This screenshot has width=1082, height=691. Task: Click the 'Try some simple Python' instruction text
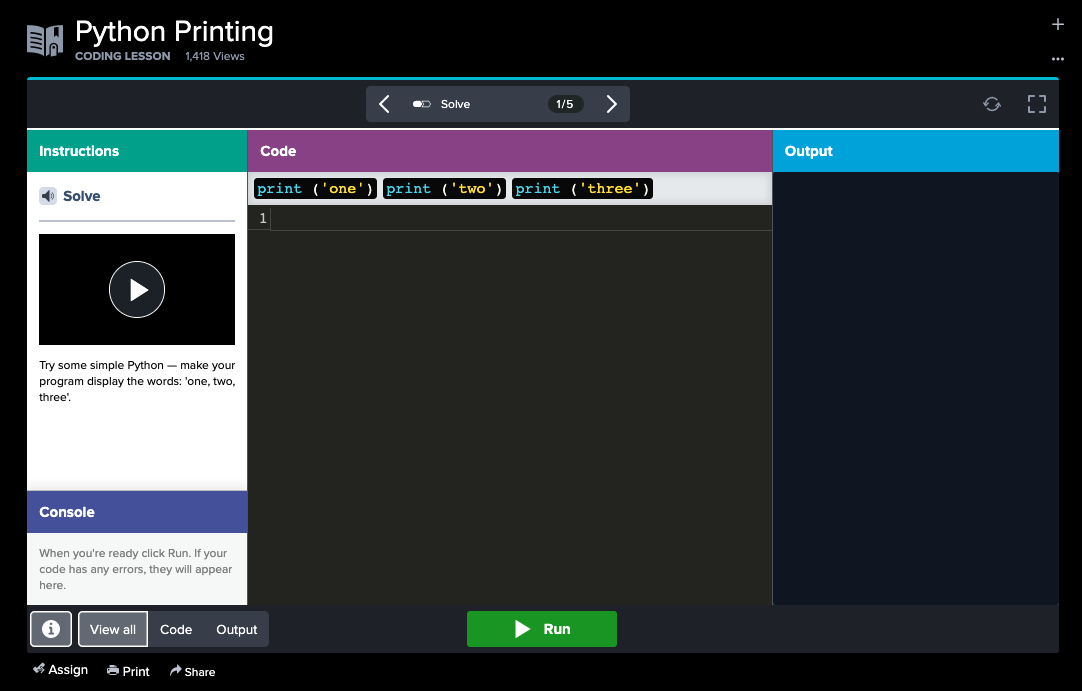(137, 381)
